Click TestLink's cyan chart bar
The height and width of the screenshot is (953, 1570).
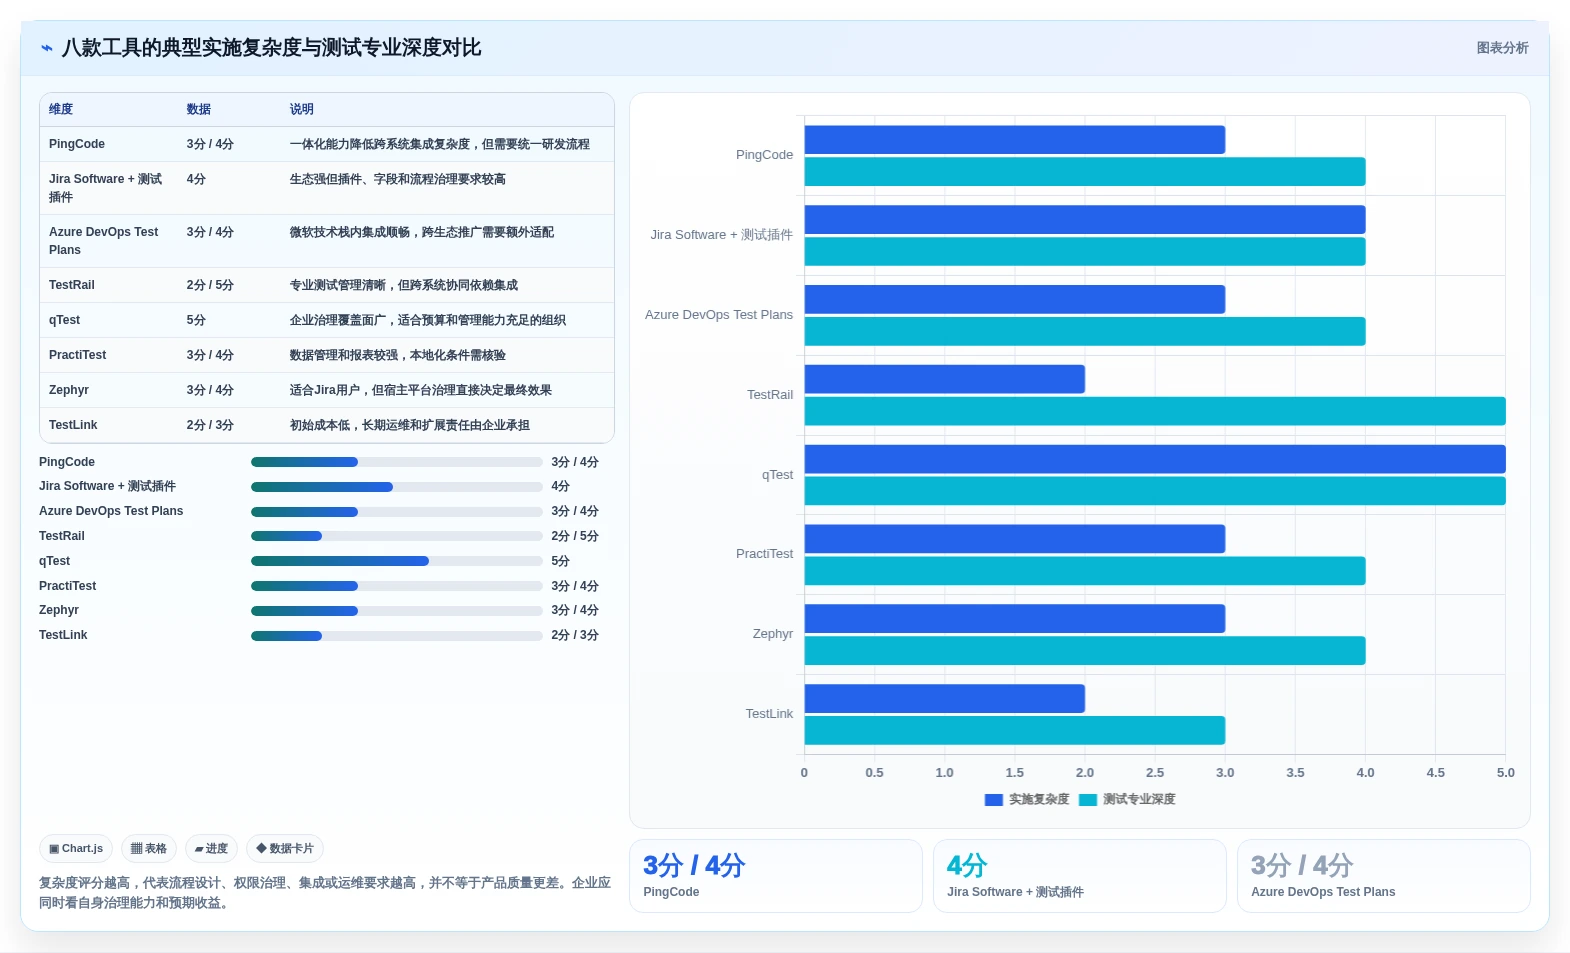(x=1015, y=730)
